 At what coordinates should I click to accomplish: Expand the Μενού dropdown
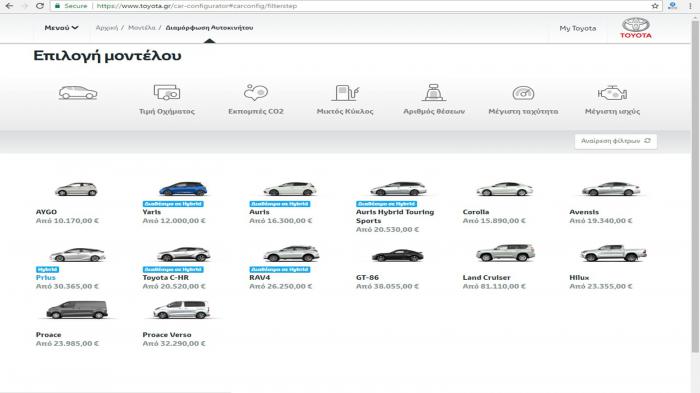pos(61,28)
